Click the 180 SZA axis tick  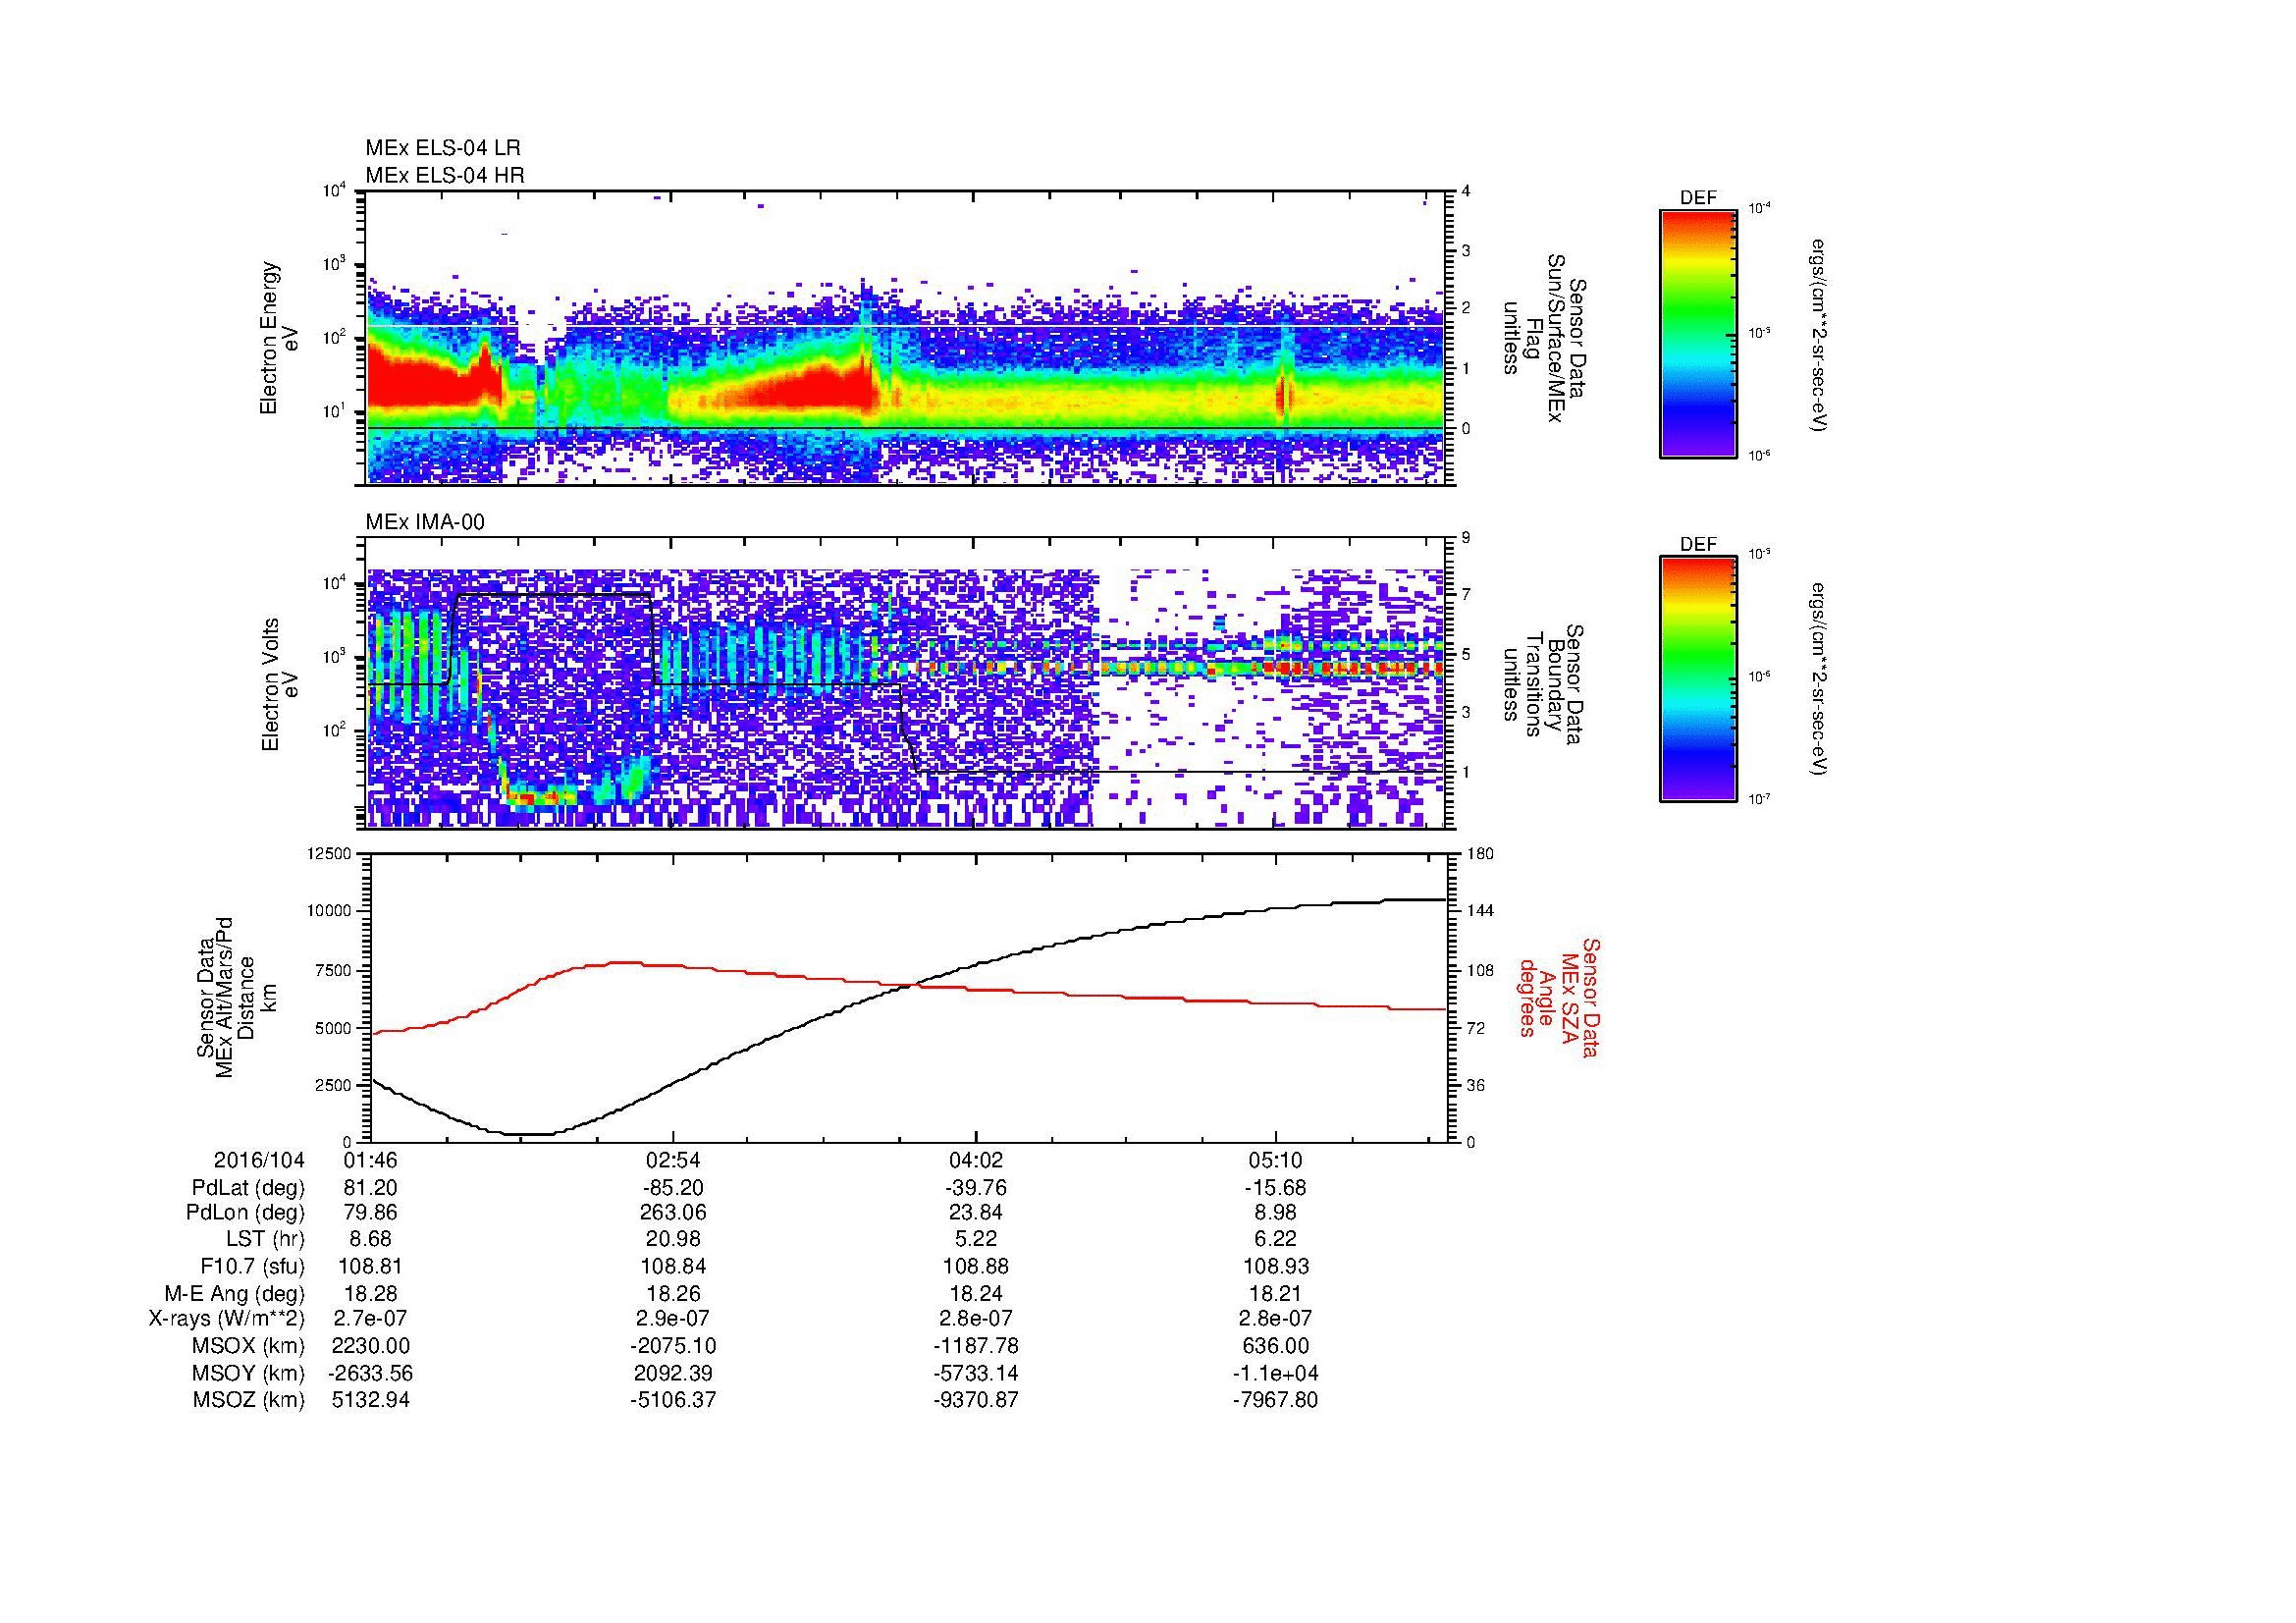pos(1481,853)
